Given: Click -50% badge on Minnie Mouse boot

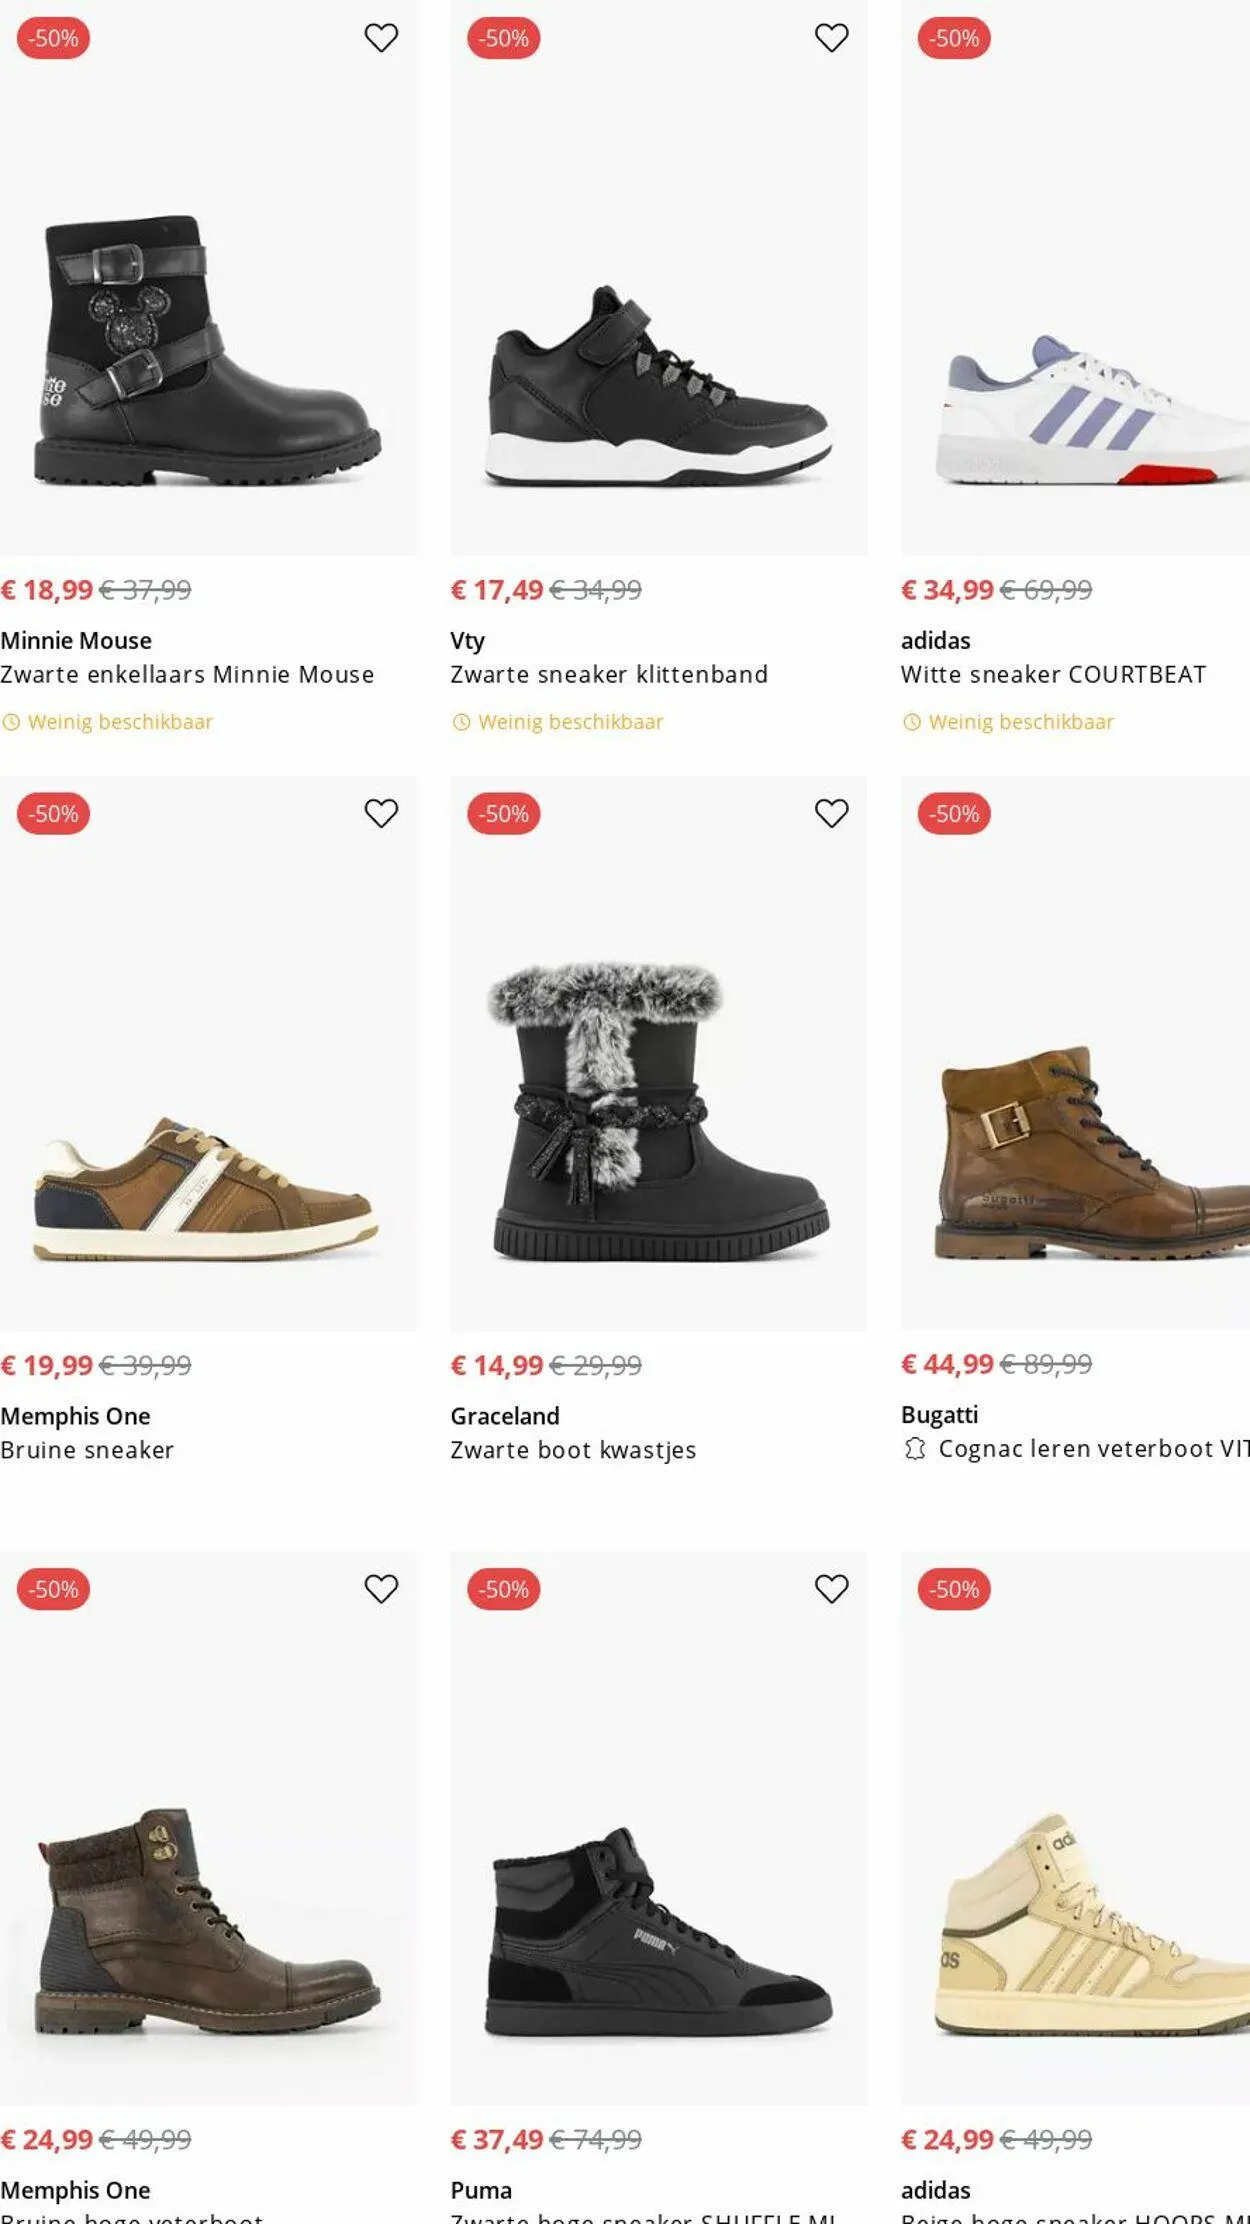Looking at the screenshot, I should click(x=53, y=38).
